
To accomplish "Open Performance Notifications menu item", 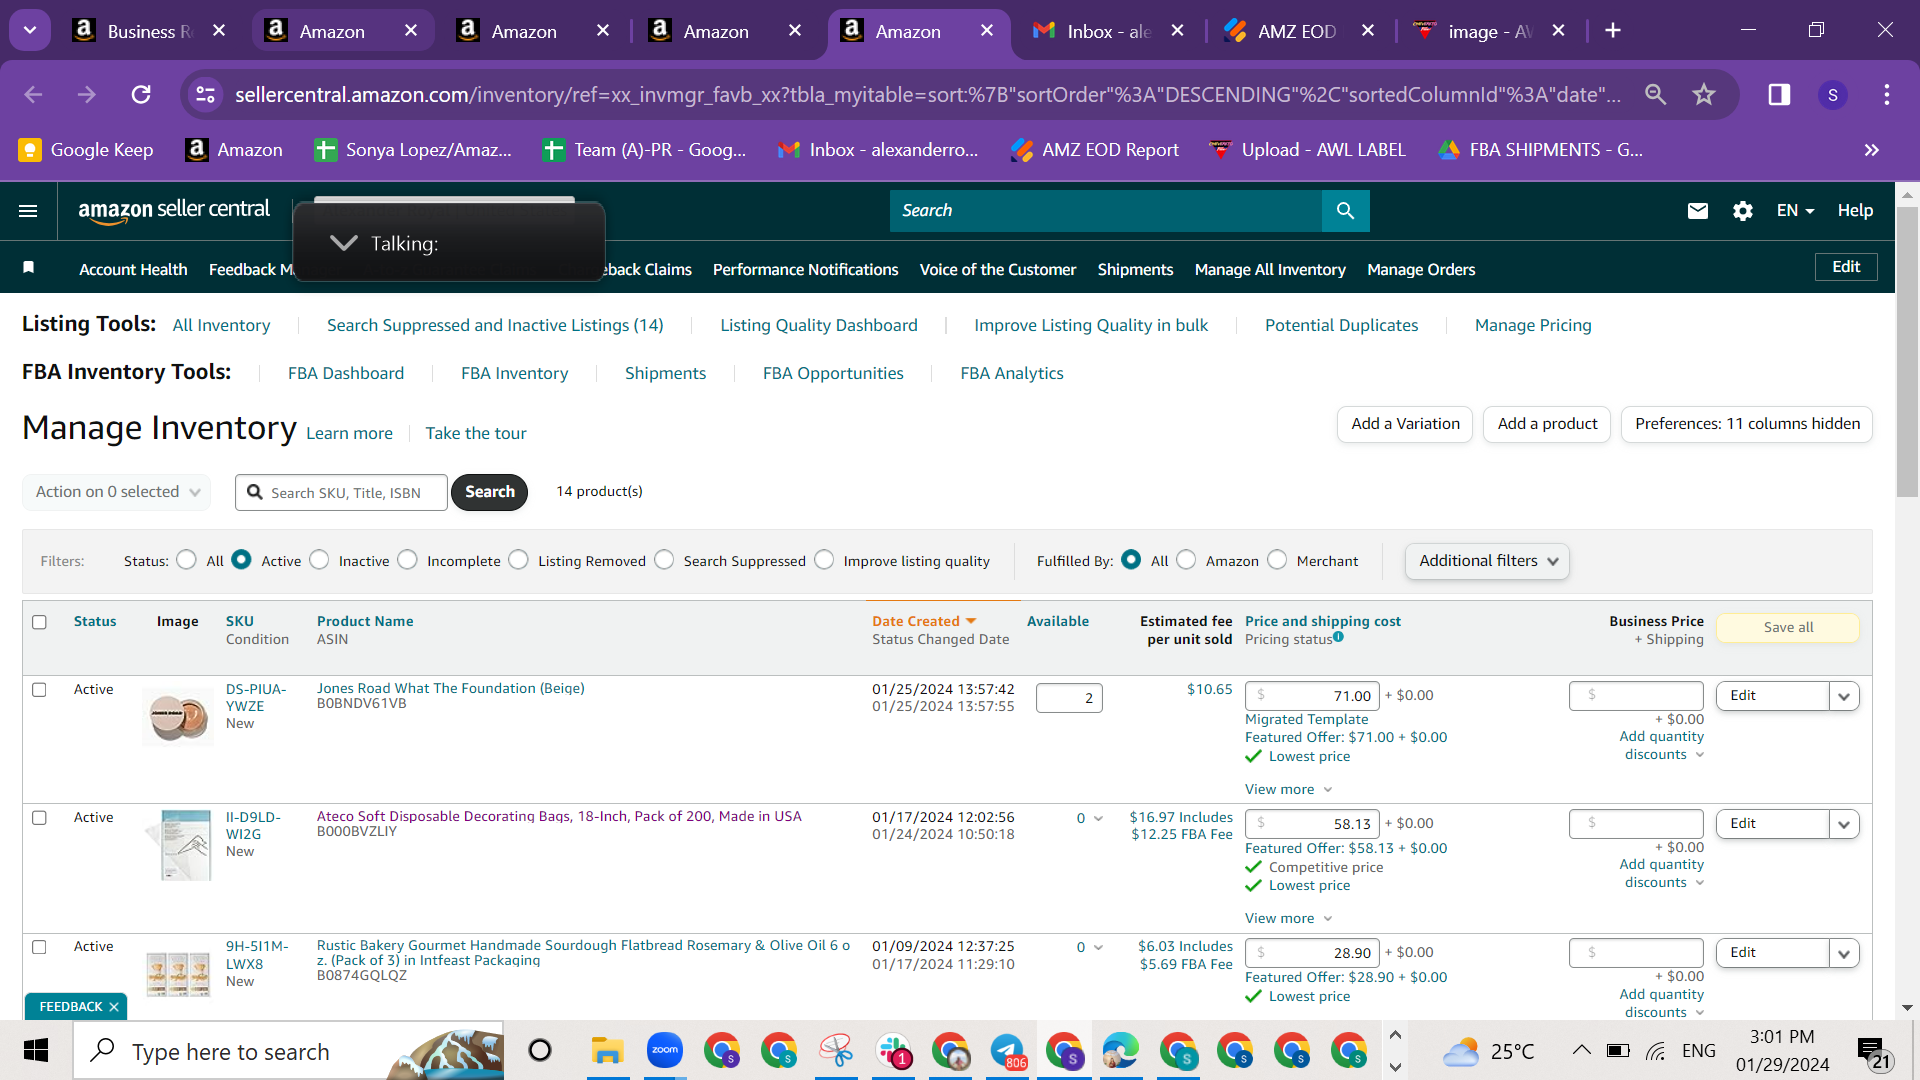I will point(805,270).
